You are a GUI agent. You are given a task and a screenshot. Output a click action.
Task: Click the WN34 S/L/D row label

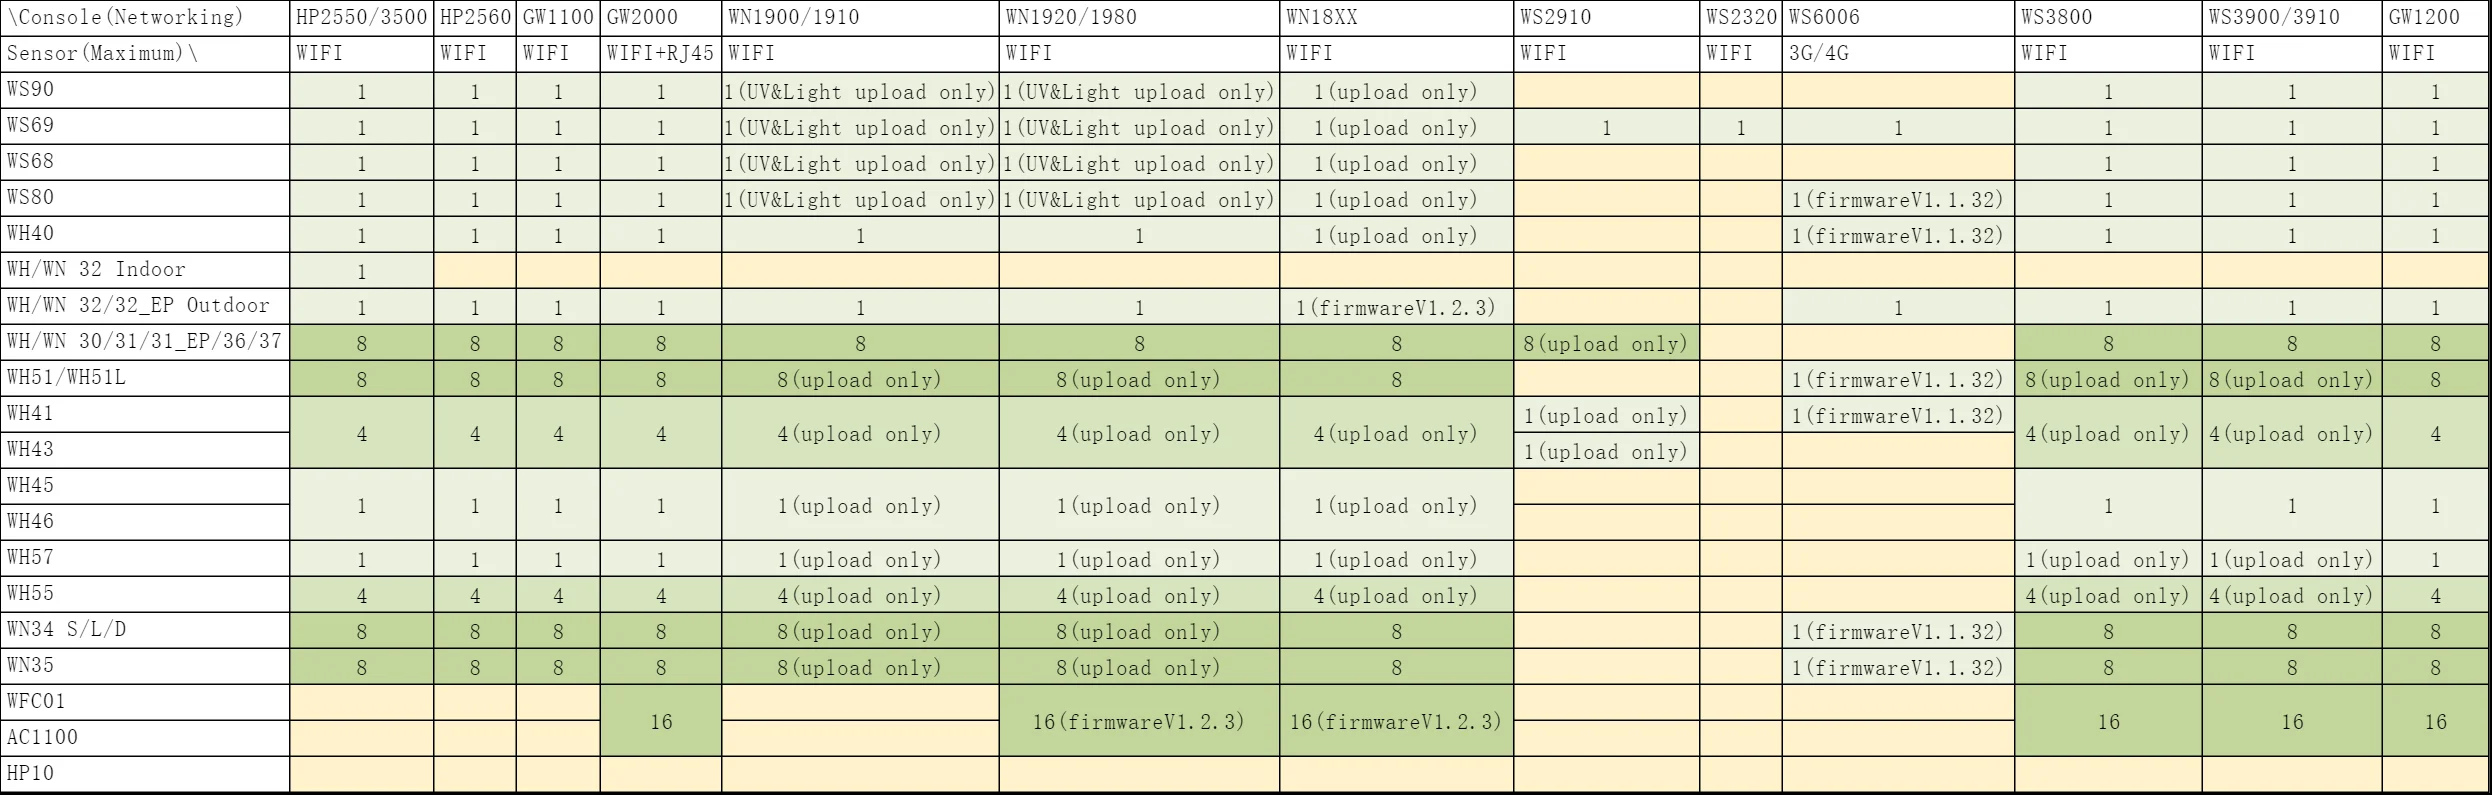pyautogui.click(x=145, y=630)
